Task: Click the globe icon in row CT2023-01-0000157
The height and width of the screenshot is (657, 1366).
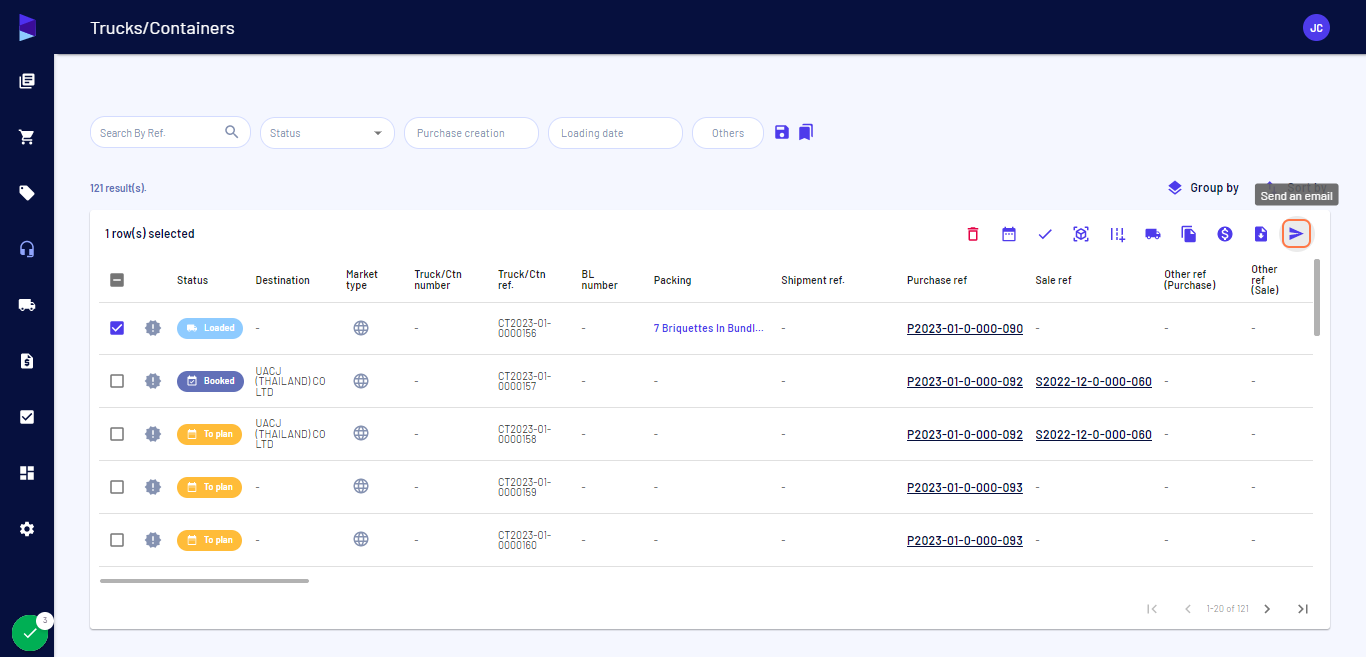Action: click(361, 381)
